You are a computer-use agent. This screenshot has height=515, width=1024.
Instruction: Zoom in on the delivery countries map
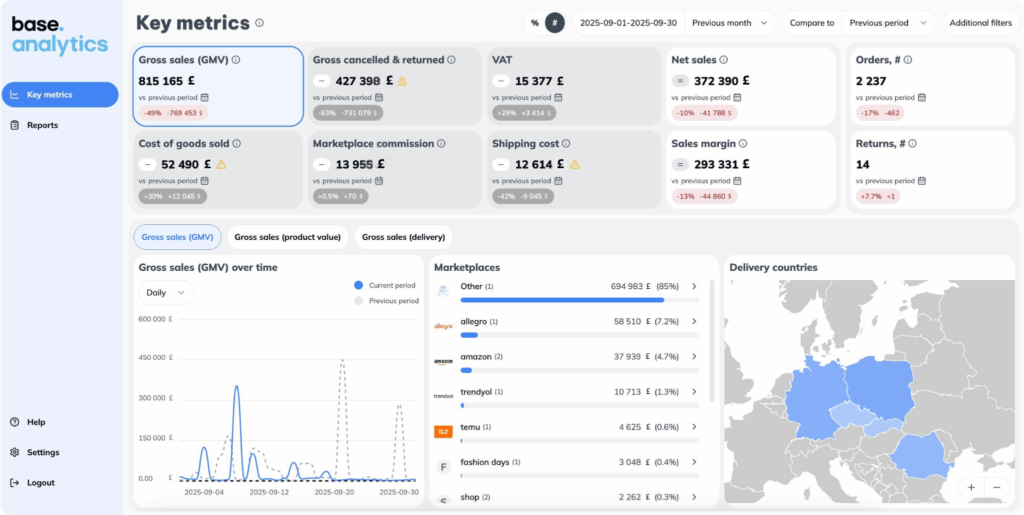[970, 487]
